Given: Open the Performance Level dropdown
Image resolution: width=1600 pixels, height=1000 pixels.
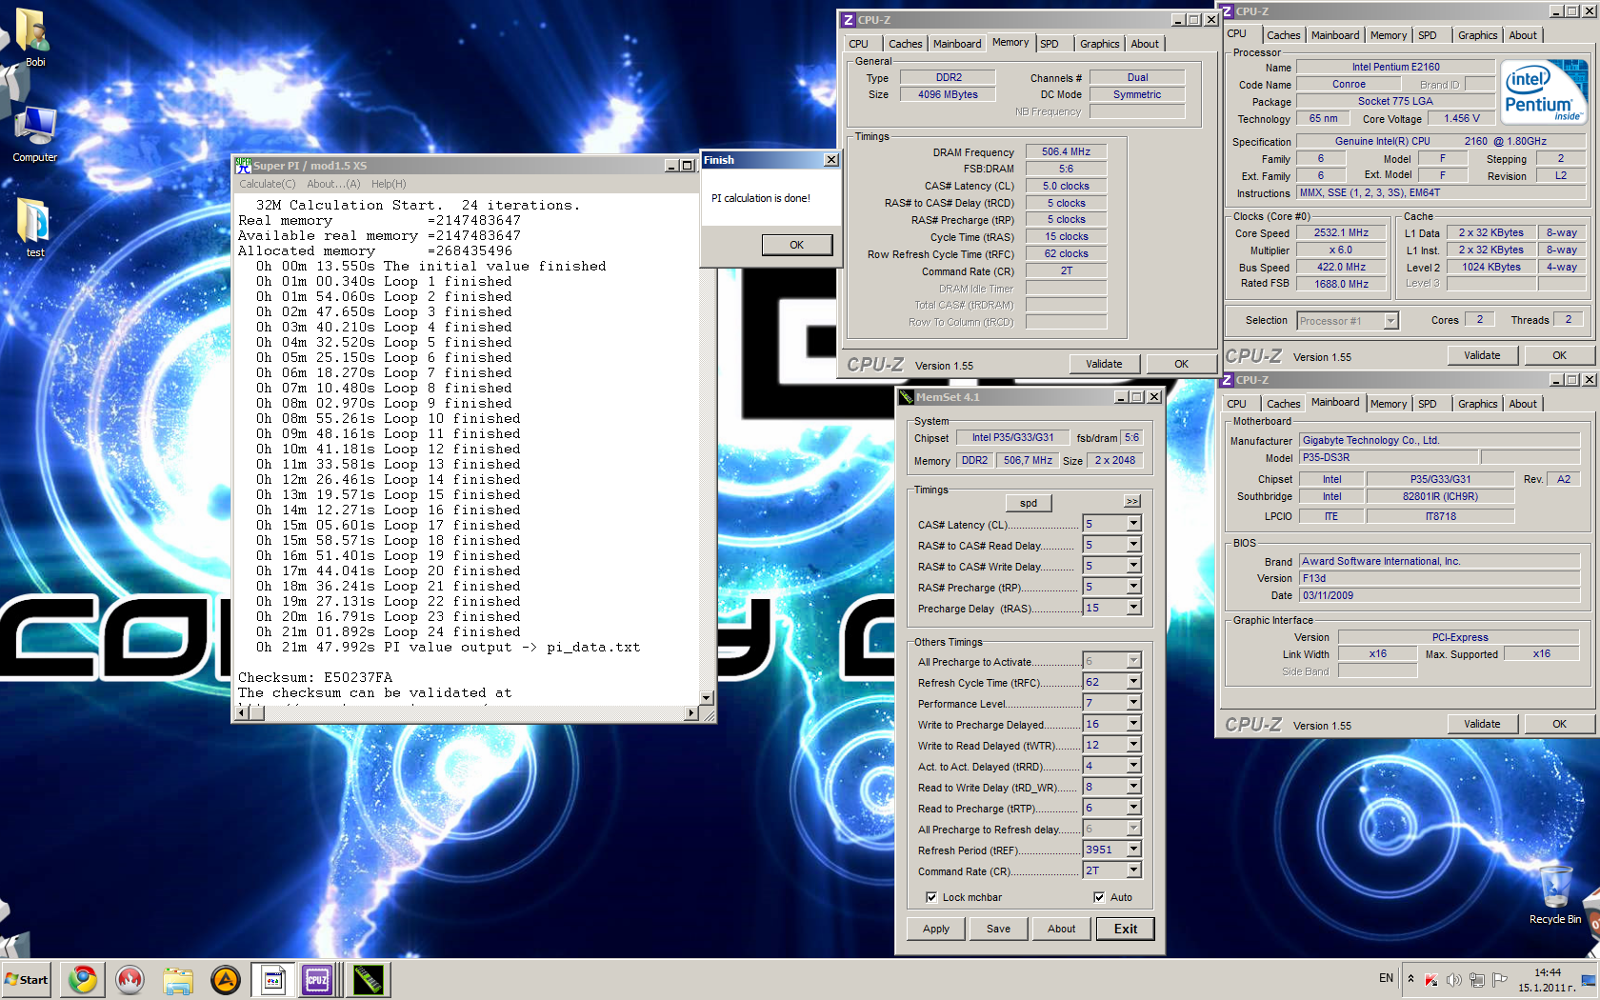Looking at the screenshot, I should pyautogui.click(x=1134, y=703).
